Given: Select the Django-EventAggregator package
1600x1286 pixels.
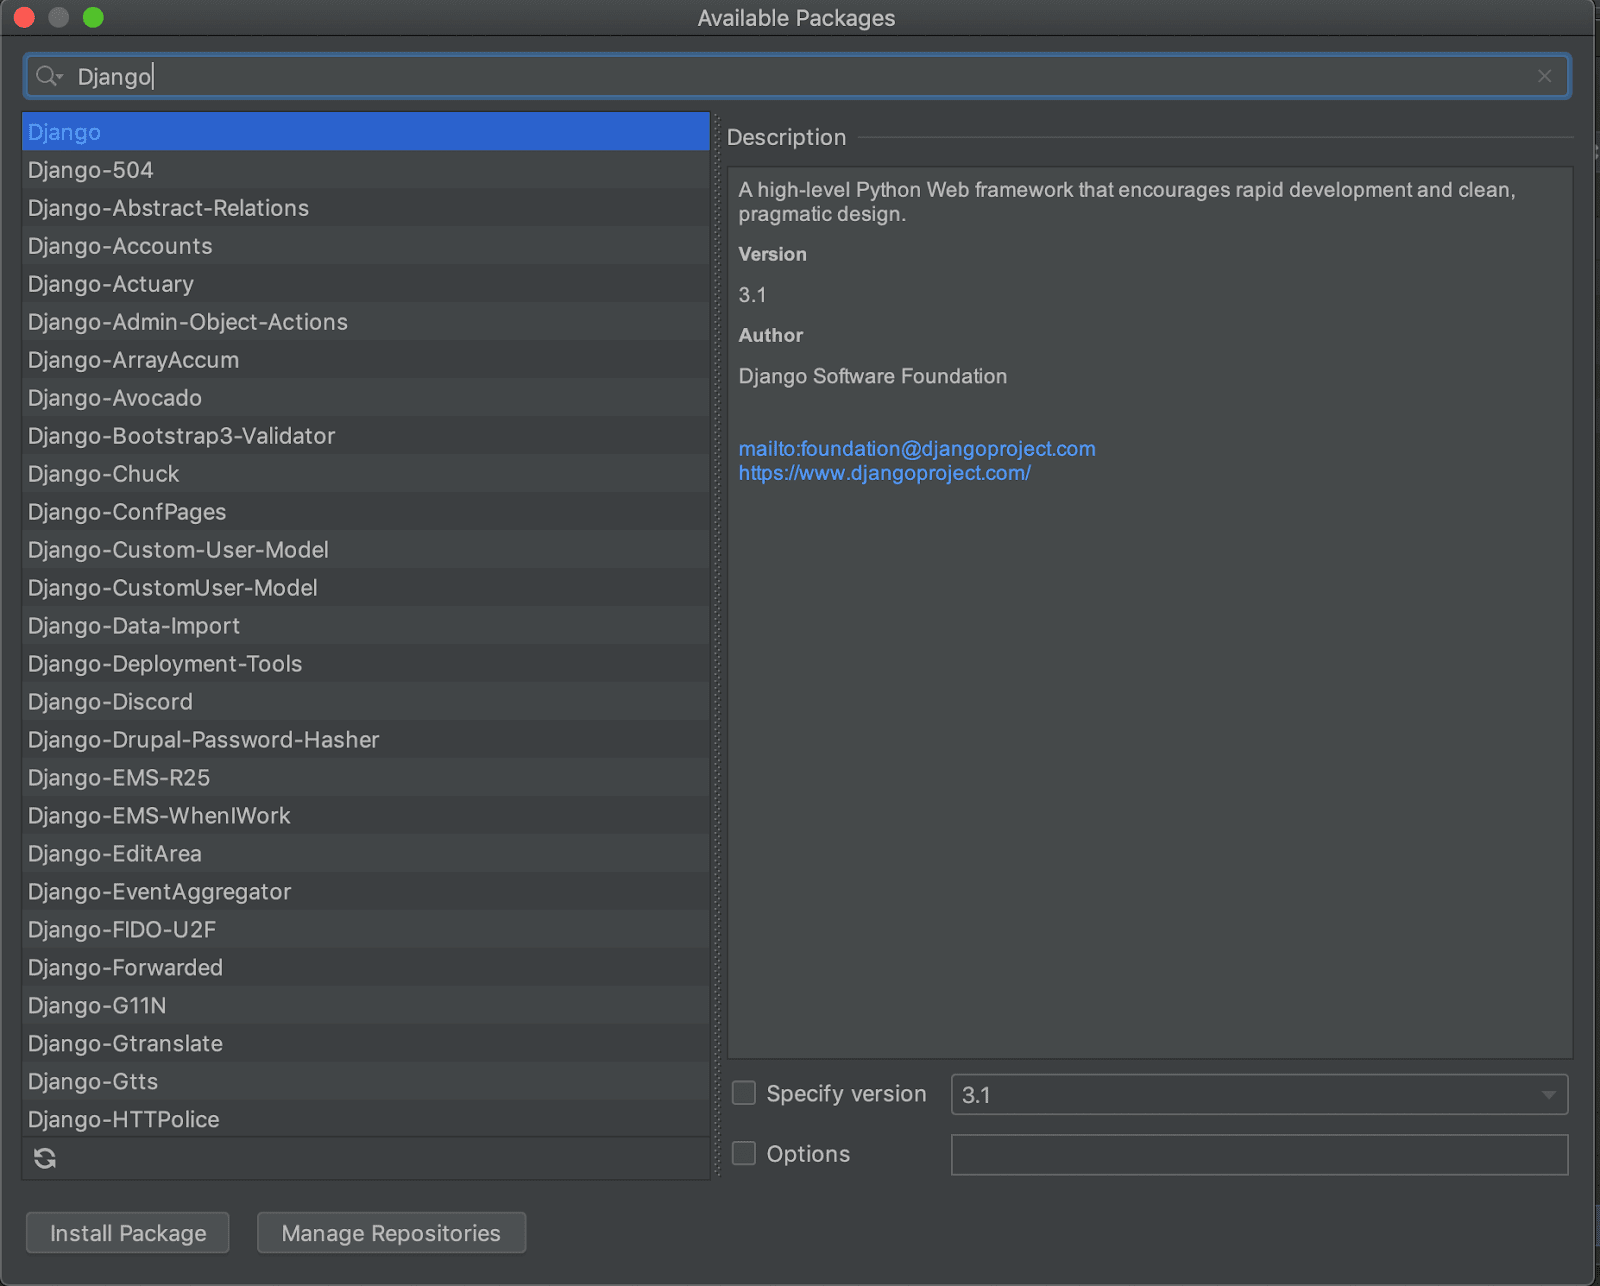Looking at the screenshot, I should point(366,892).
